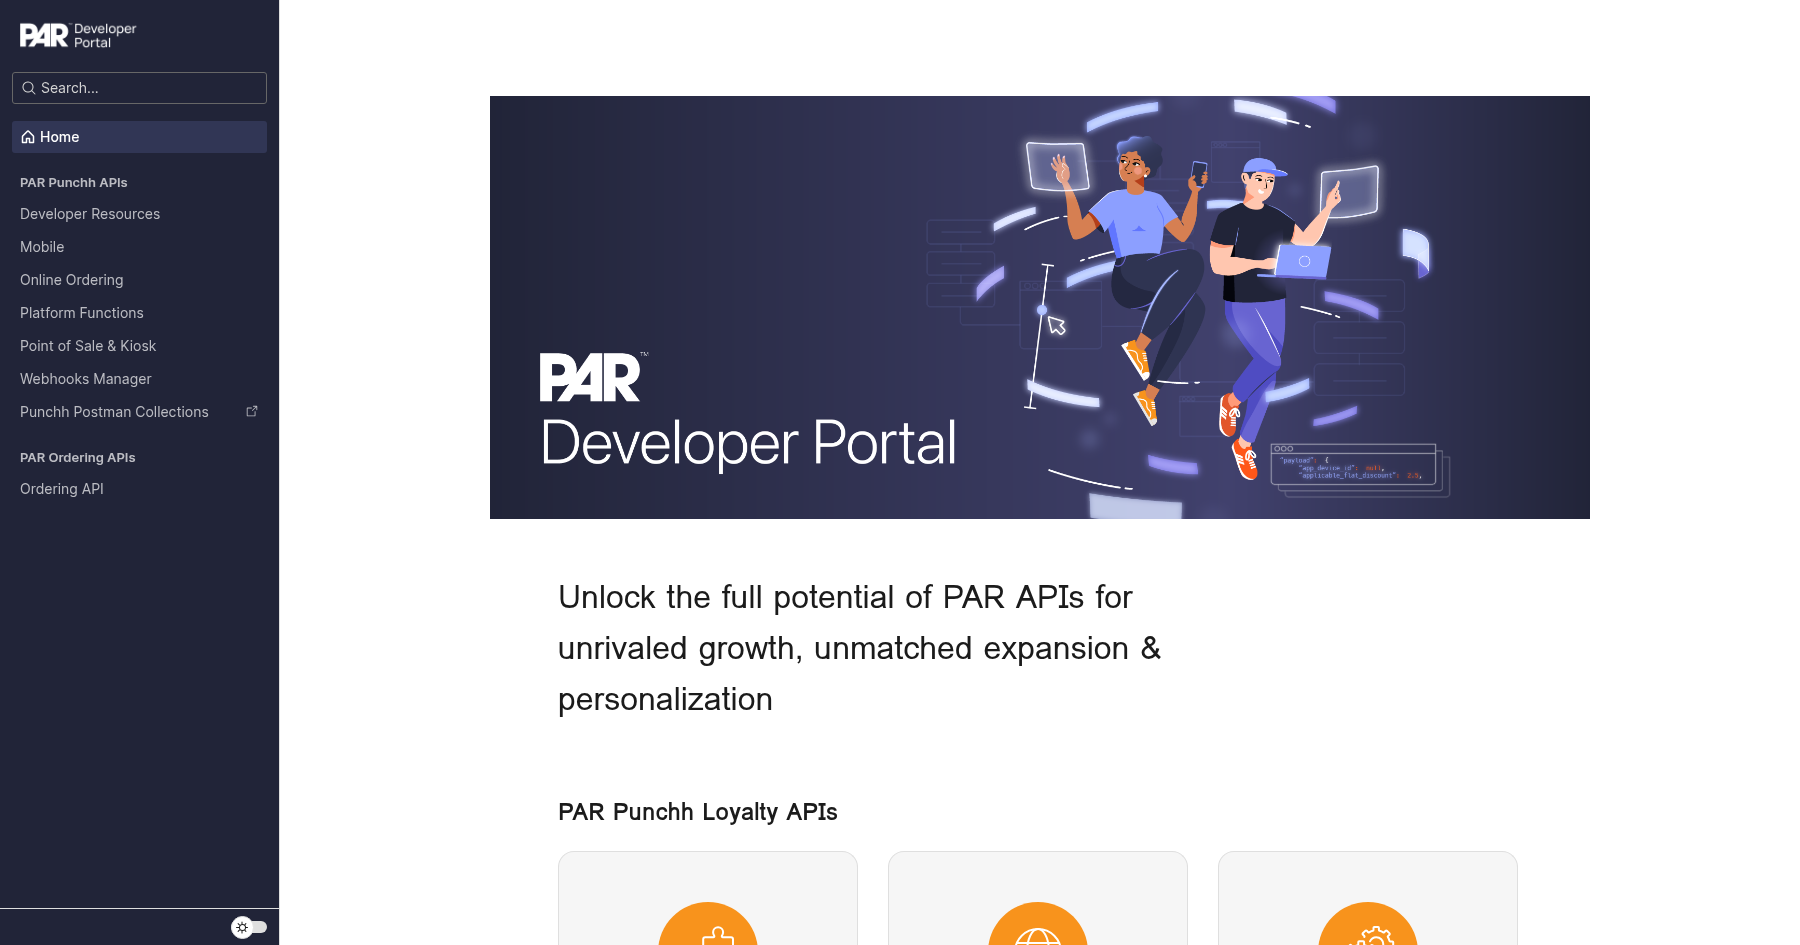The height and width of the screenshot is (945, 1800).
Task: Open the Home sidebar item
Action: pyautogui.click(x=139, y=137)
